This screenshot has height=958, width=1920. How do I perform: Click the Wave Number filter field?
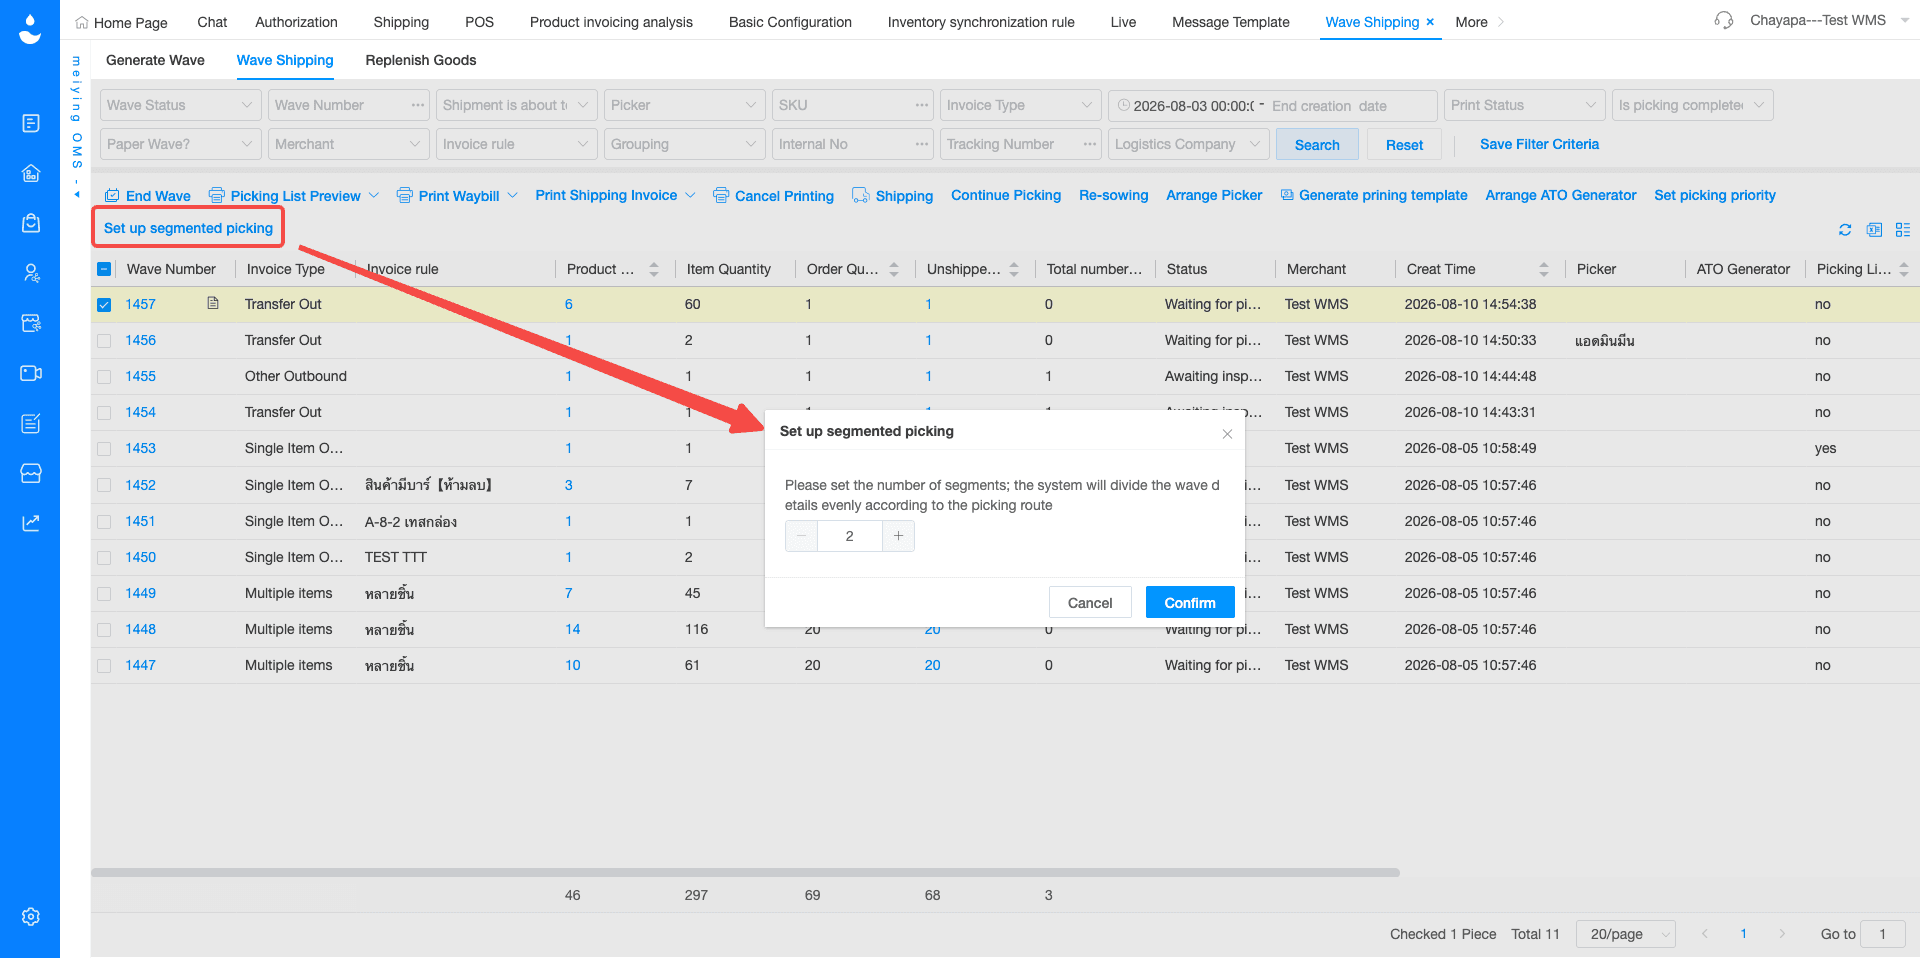[x=348, y=105]
